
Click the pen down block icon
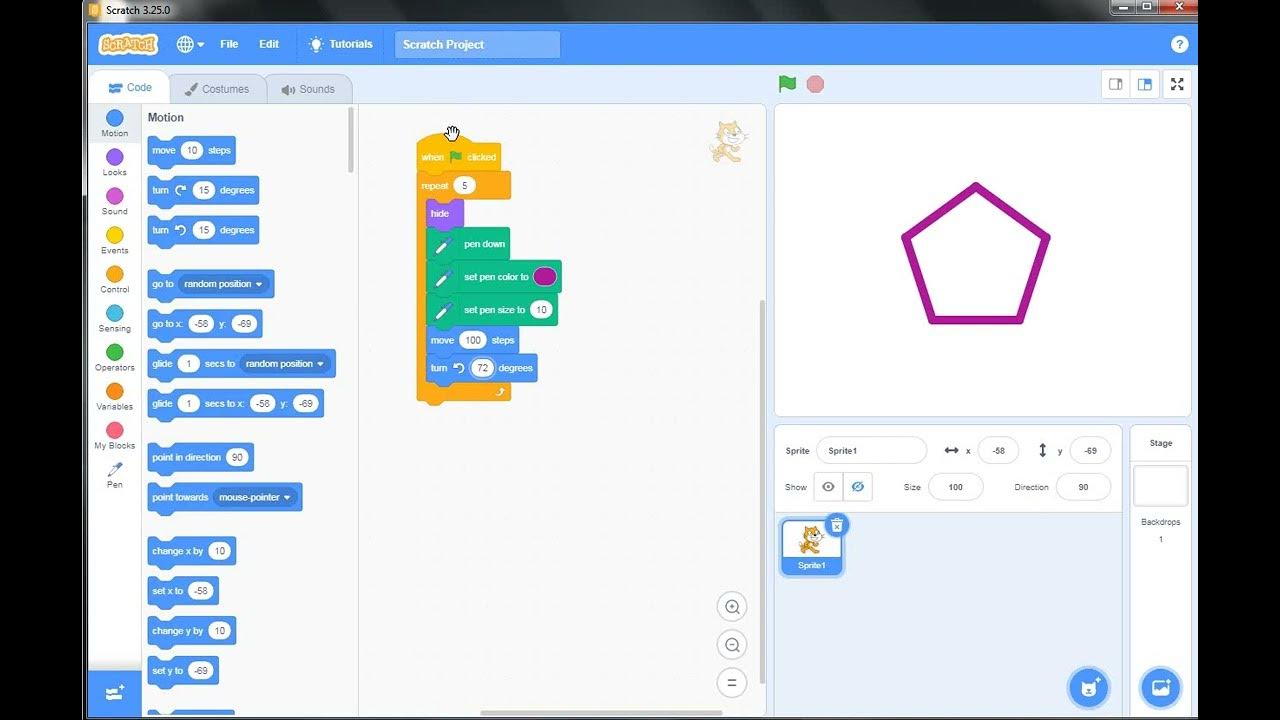click(444, 244)
